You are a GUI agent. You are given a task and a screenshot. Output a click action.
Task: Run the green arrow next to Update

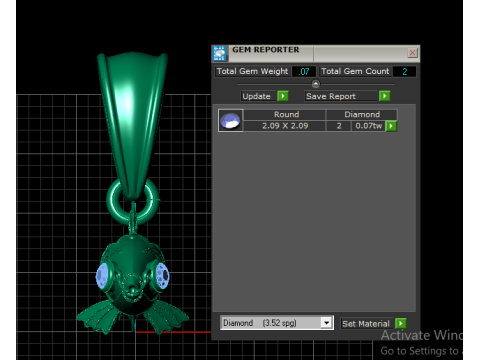point(283,96)
